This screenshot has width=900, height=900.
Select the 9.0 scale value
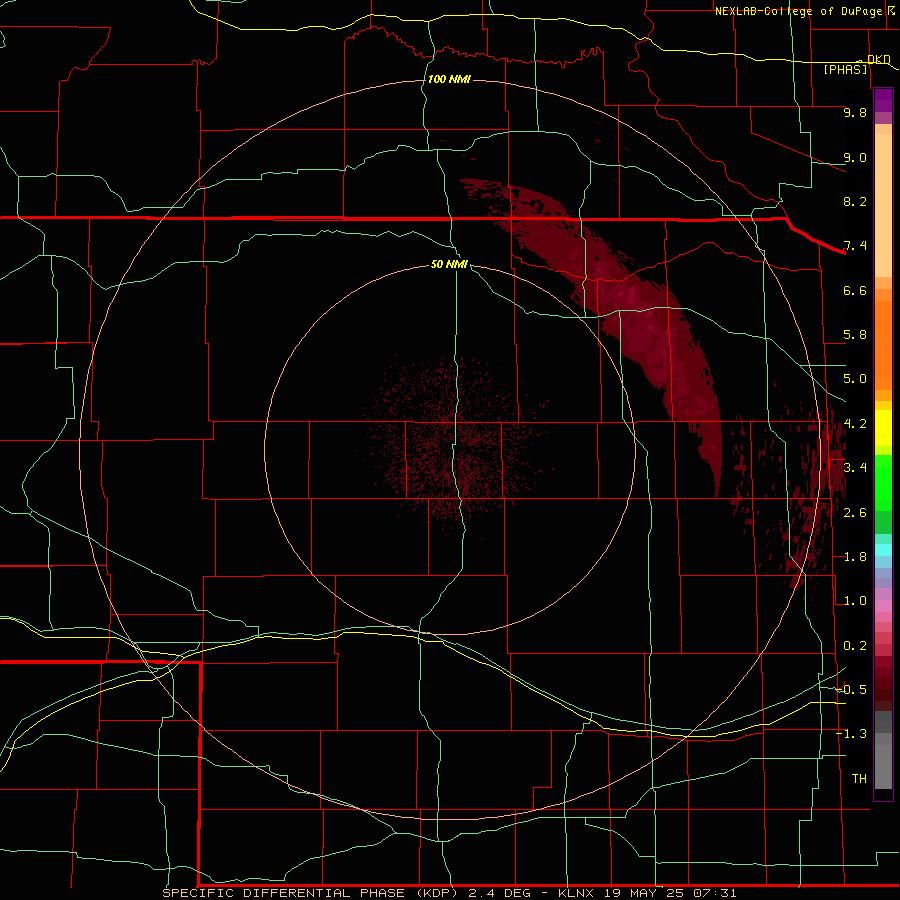[x=855, y=158]
